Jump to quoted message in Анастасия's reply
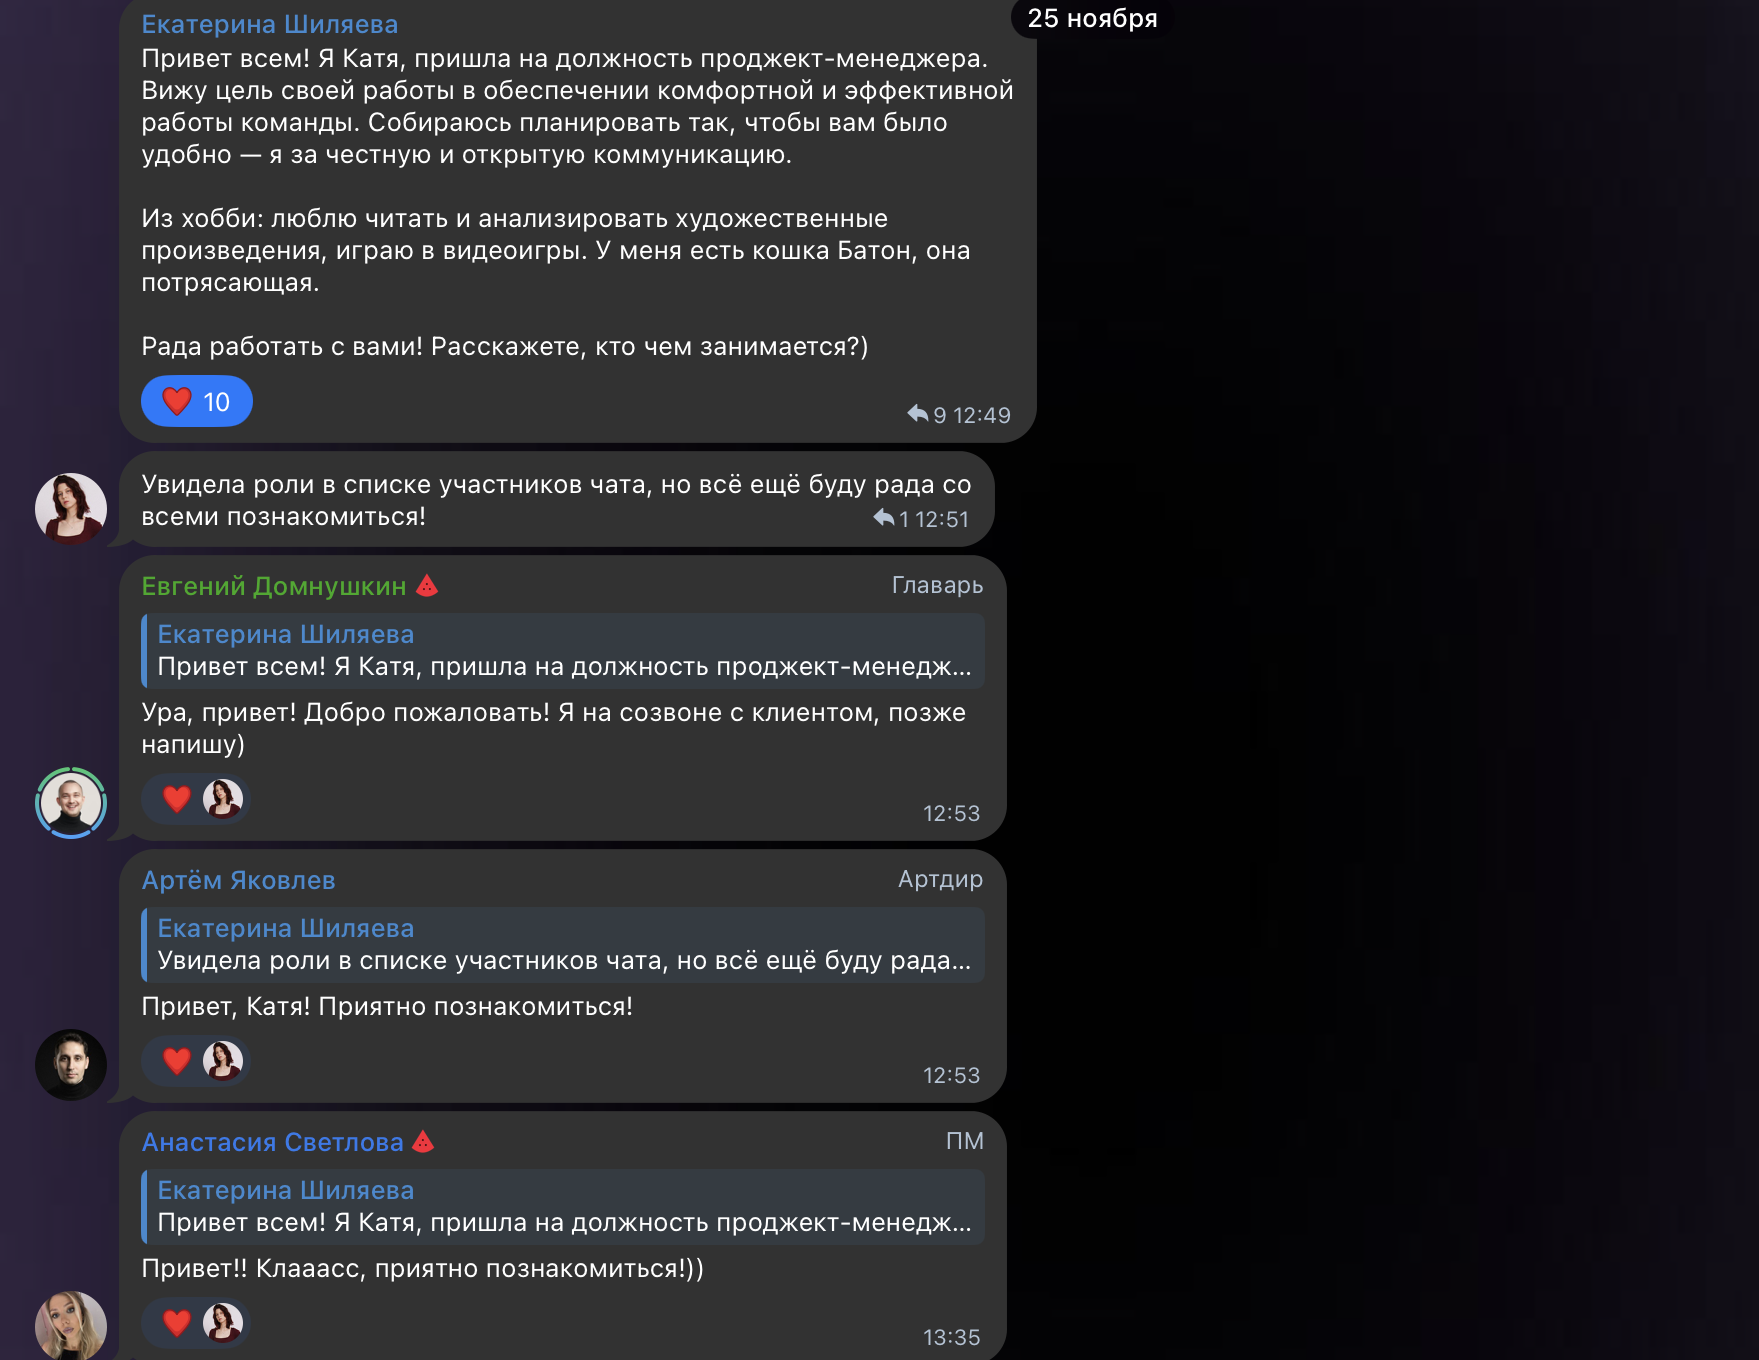 563,1207
